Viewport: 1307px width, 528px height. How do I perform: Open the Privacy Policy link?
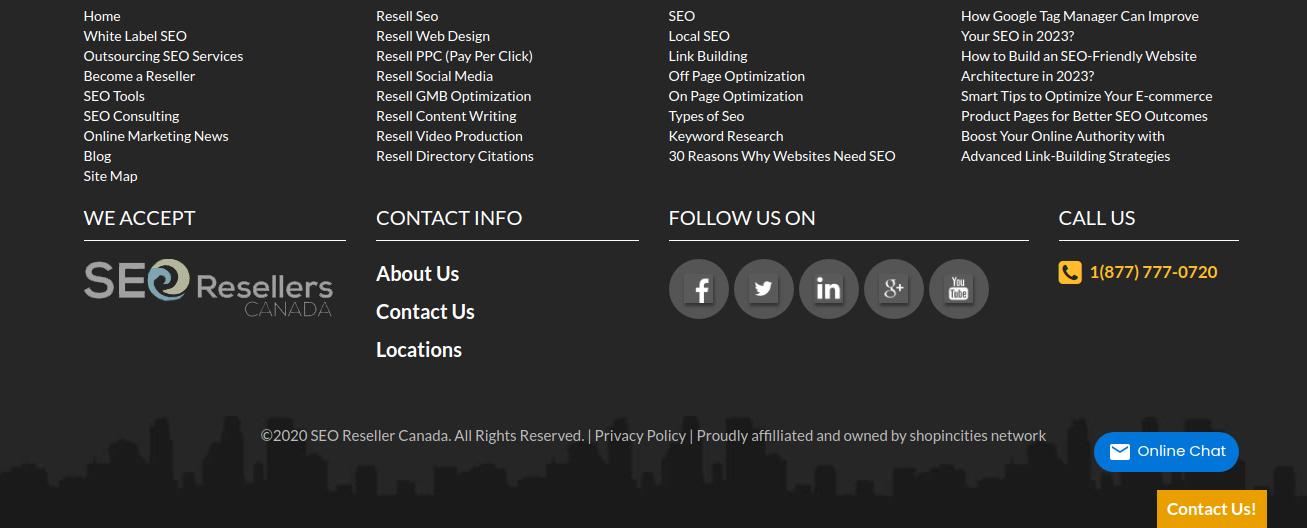tap(640, 436)
